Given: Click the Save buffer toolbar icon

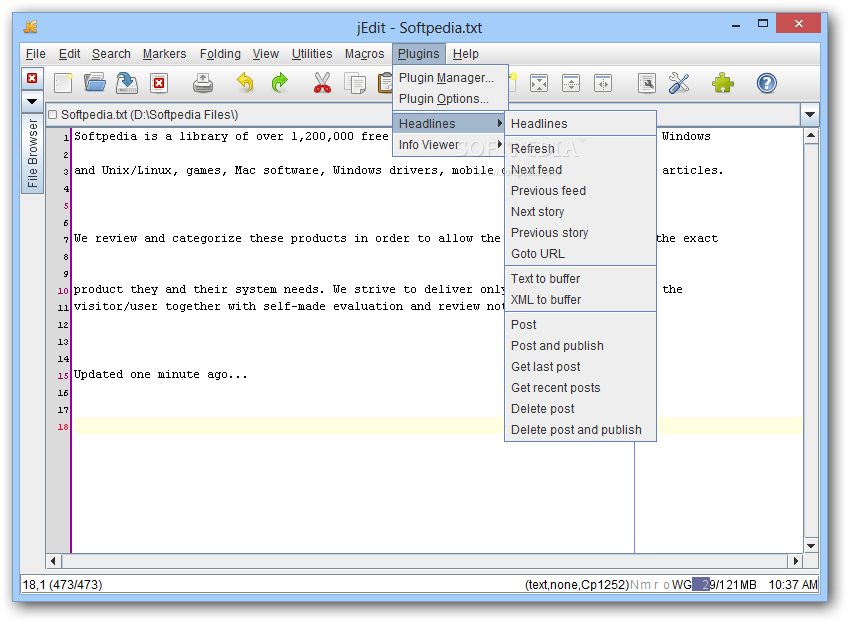Looking at the screenshot, I should (127, 83).
